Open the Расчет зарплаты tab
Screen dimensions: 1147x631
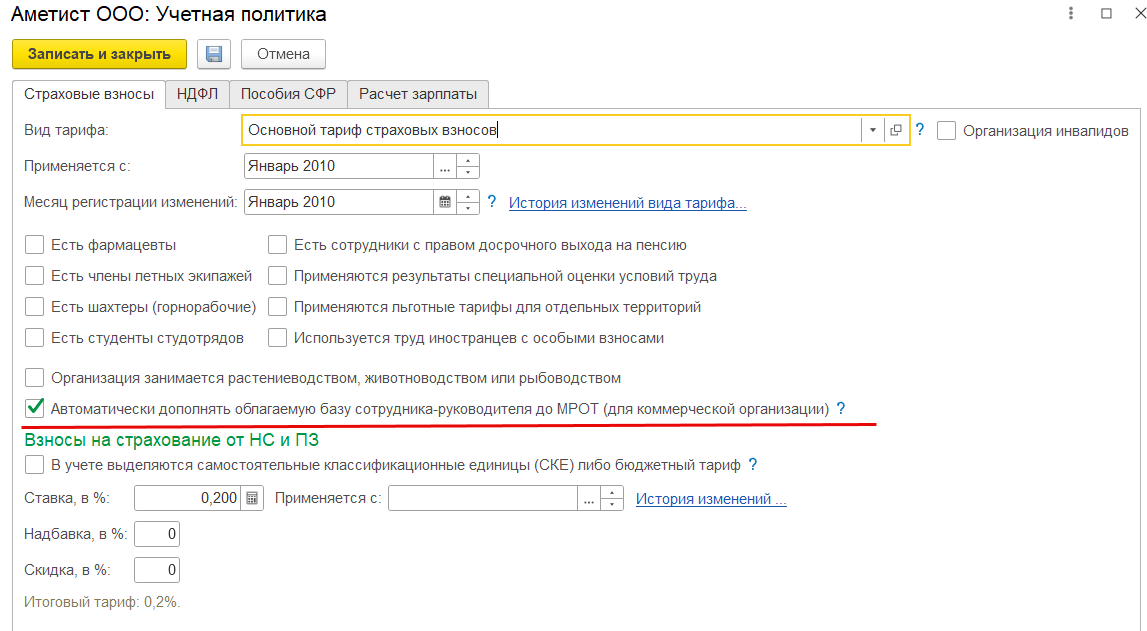pos(416,93)
